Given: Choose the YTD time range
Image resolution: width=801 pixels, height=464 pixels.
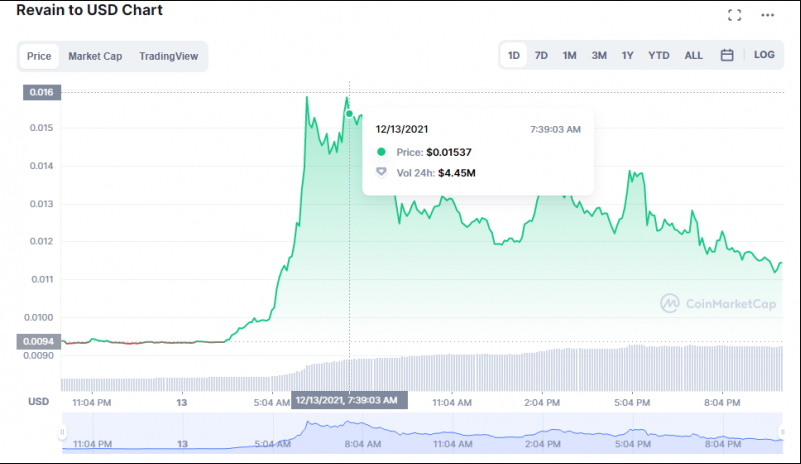Looking at the screenshot, I should click(x=658, y=55).
